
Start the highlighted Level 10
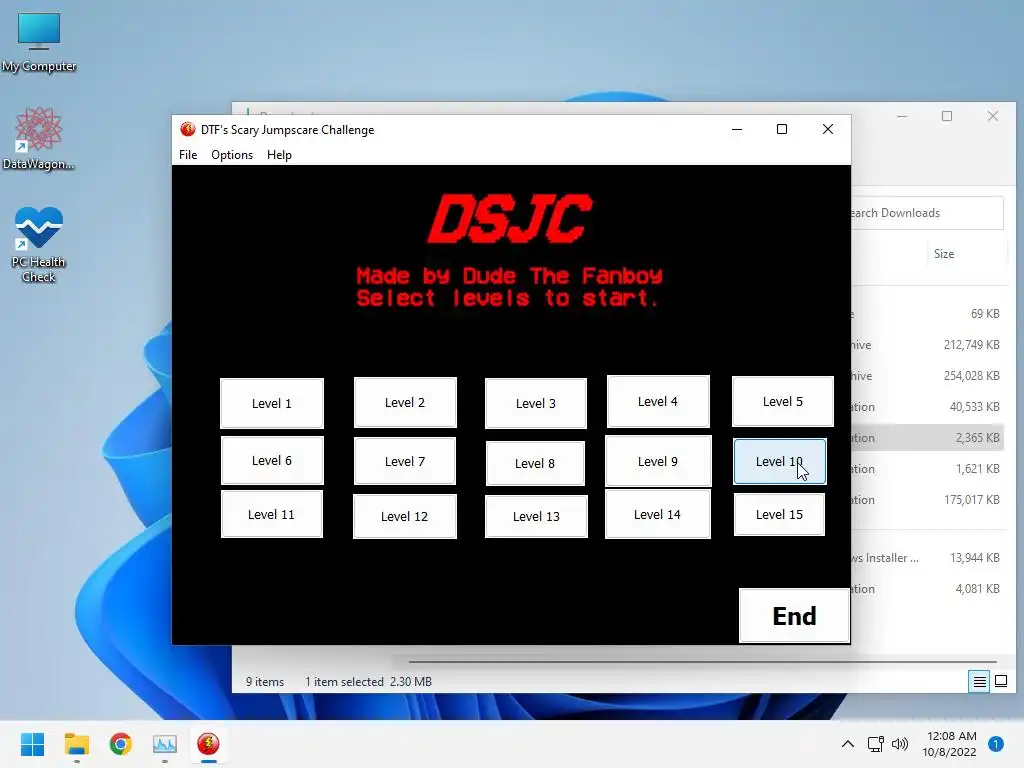pos(780,461)
